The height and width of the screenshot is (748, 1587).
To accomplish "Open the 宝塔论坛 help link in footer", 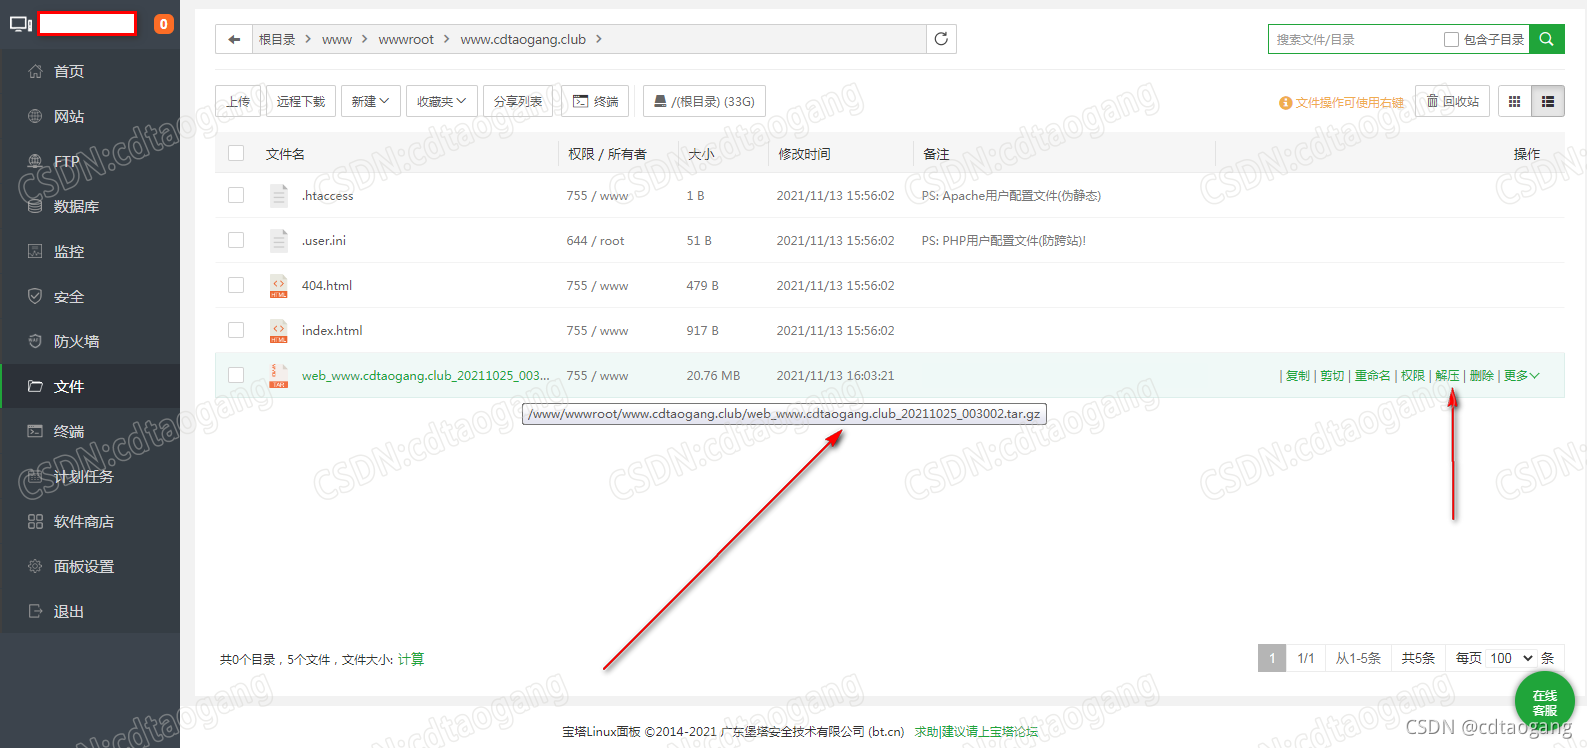I will tap(976, 732).
